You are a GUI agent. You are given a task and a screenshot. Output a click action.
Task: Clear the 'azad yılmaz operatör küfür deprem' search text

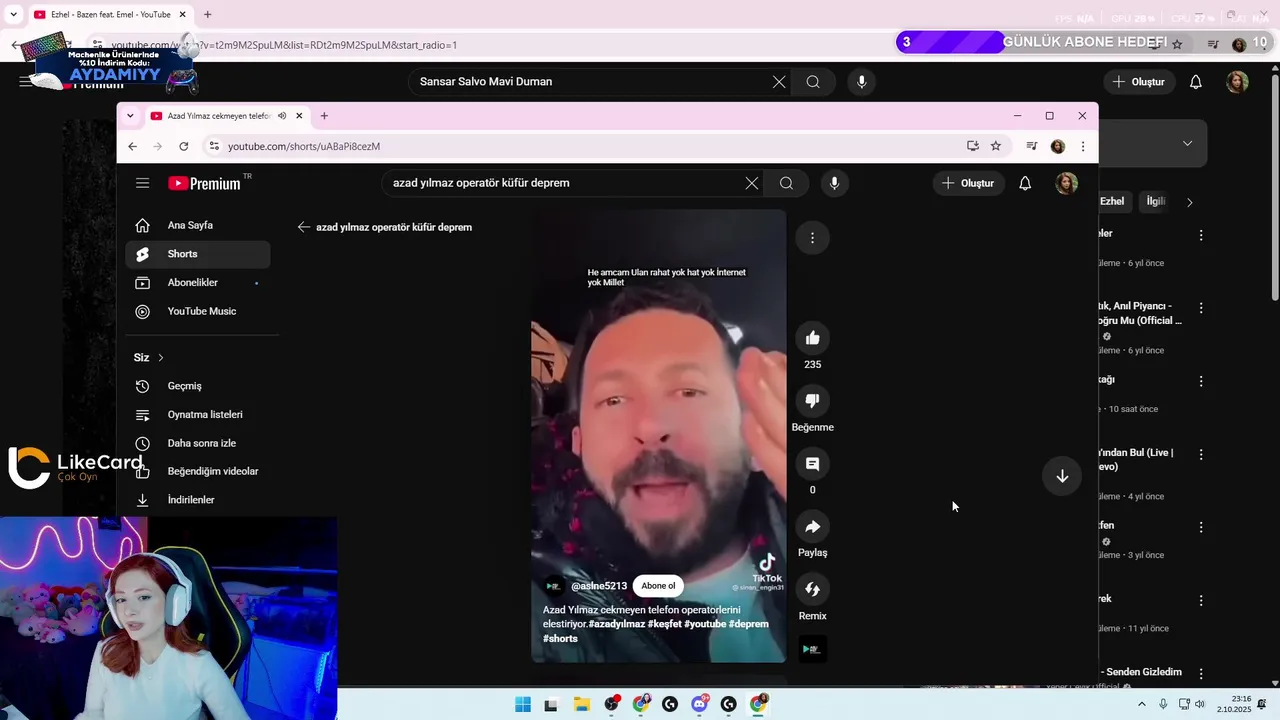[x=752, y=183]
